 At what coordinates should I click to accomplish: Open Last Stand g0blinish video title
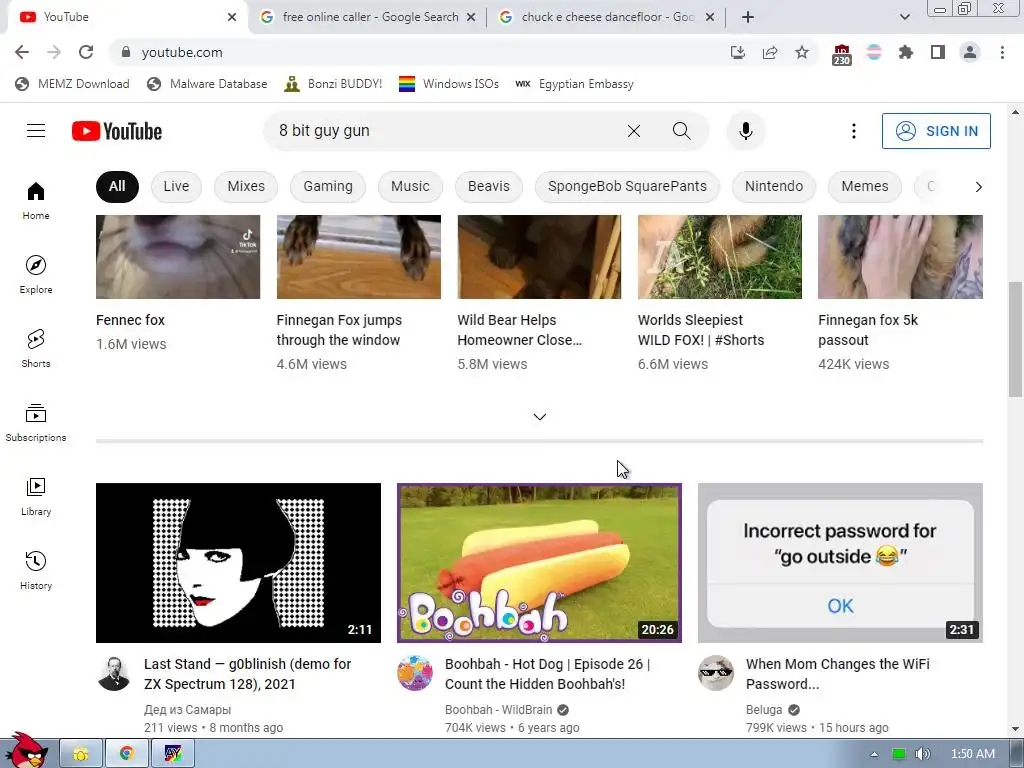coord(248,674)
